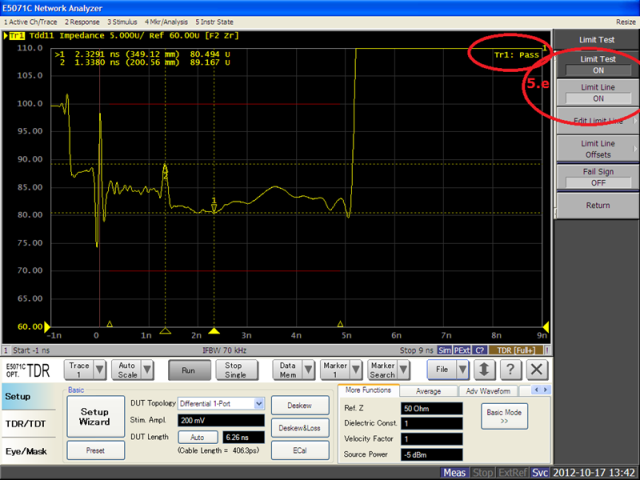Click the question mark help icon
Screen dimensions: 640x480
click(x=509, y=369)
